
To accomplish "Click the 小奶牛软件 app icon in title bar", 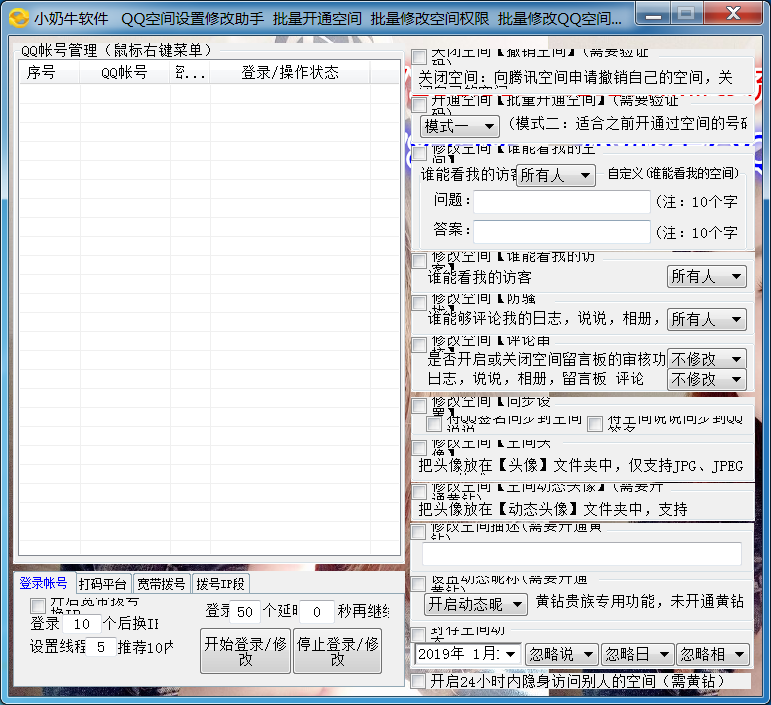I will [x=19, y=18].
